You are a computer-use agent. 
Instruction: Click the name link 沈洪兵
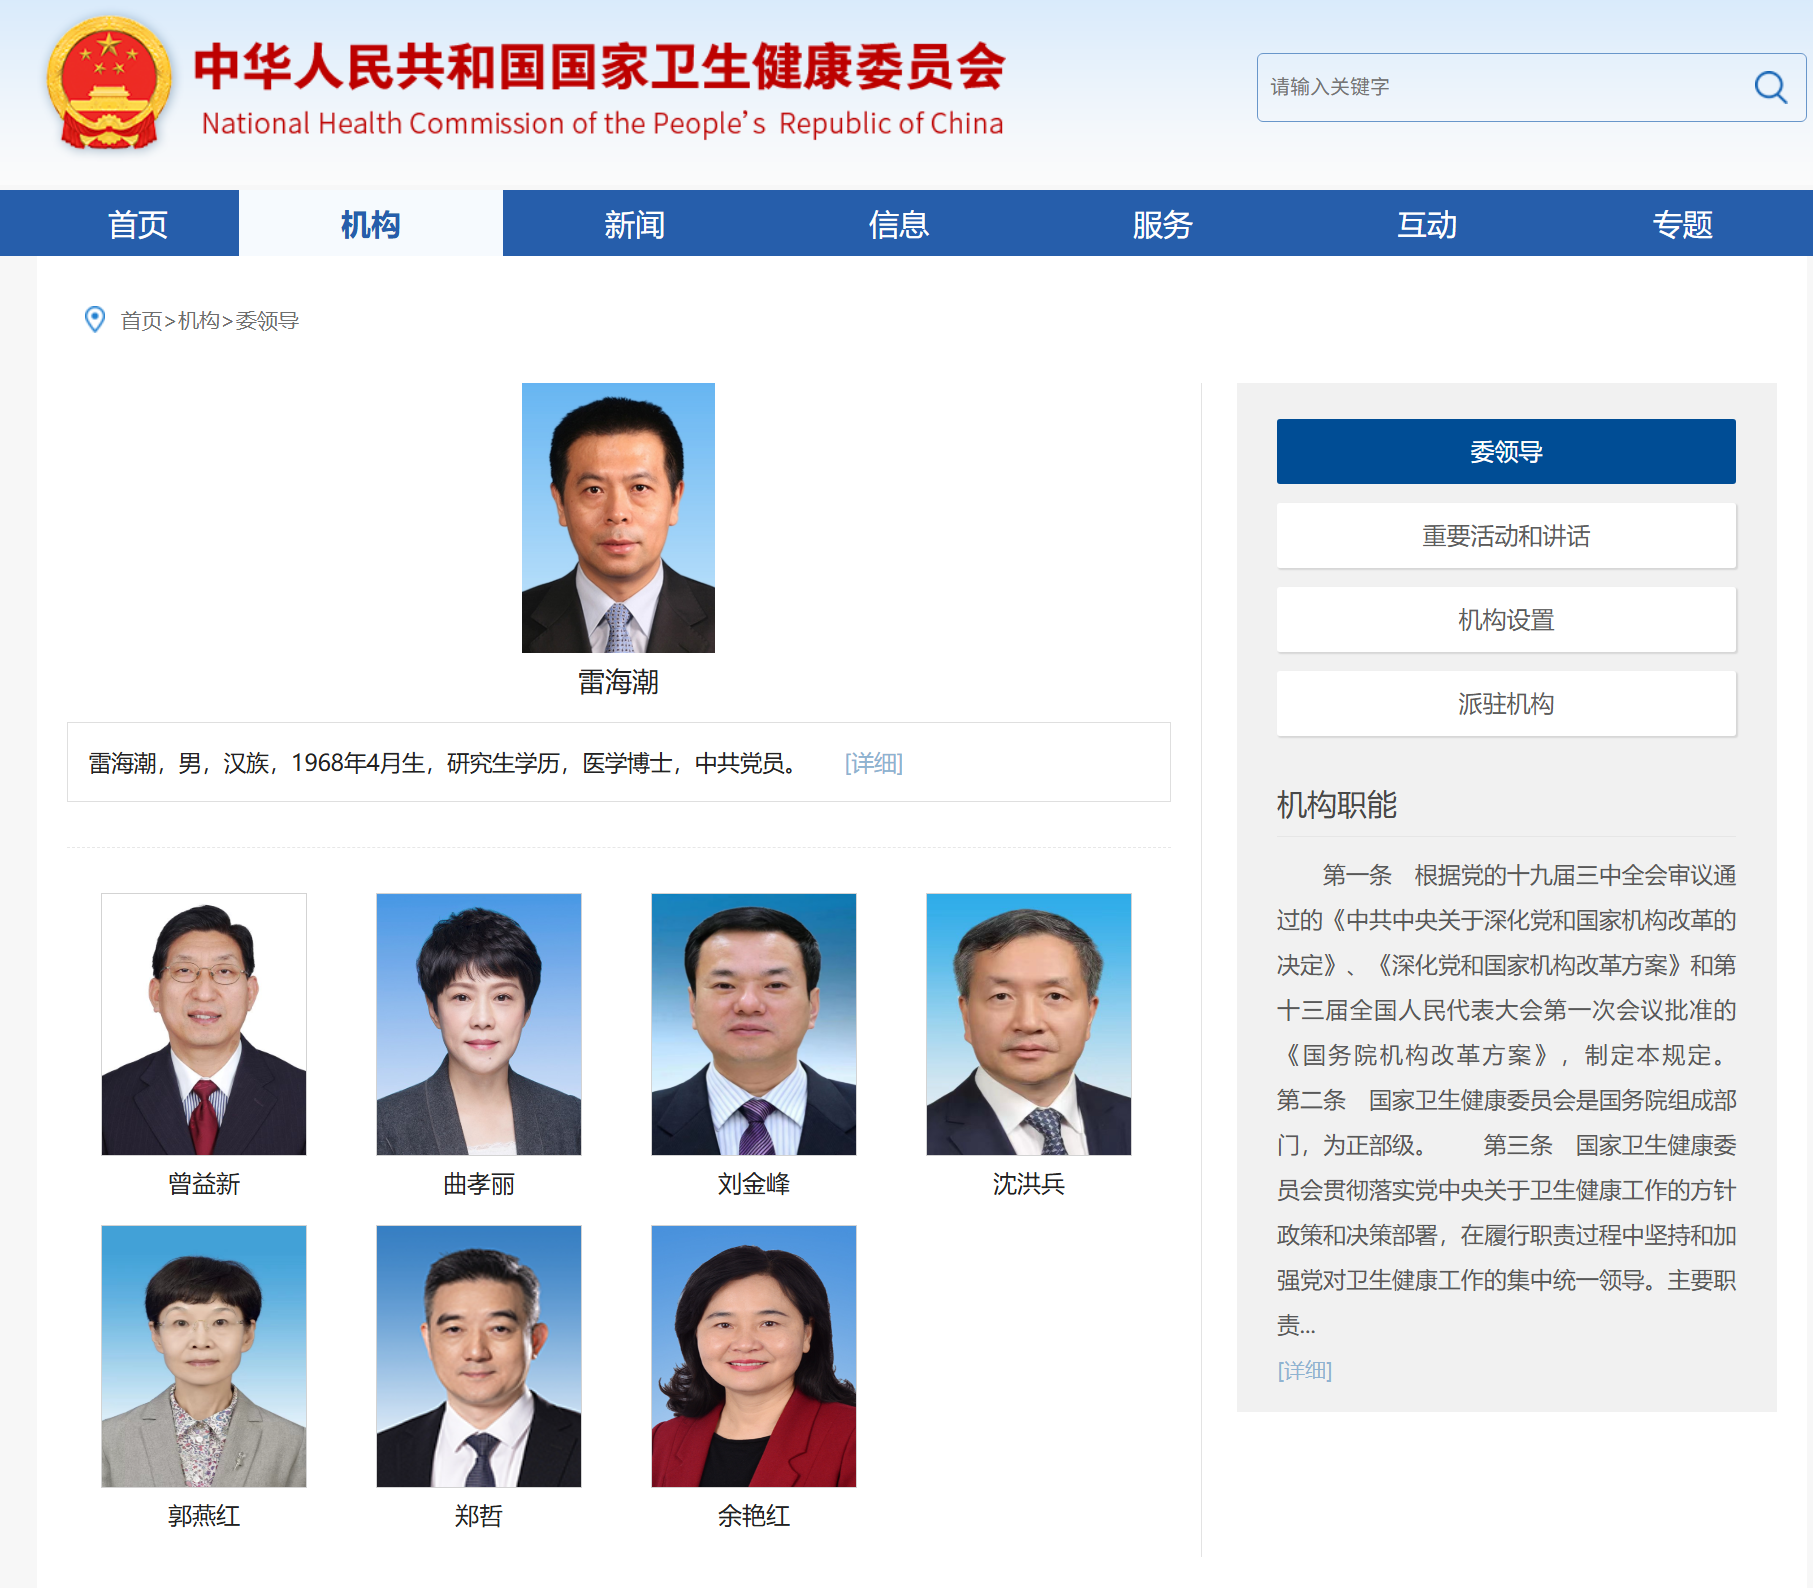(x=1028, y=1184)
